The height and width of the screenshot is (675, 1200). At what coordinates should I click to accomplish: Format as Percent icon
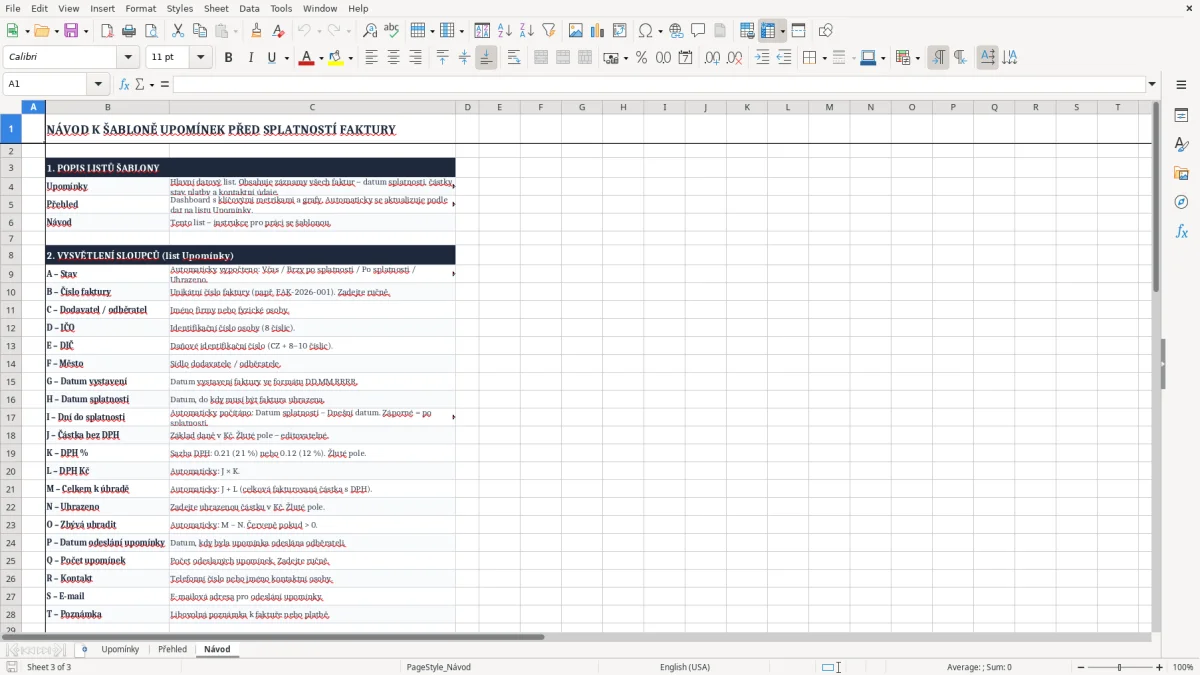[641, 58]
